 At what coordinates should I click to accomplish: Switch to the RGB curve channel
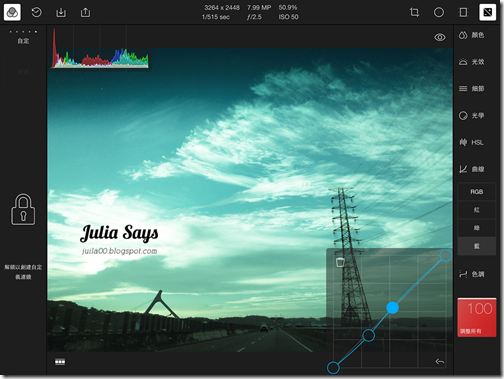(477, 192)
